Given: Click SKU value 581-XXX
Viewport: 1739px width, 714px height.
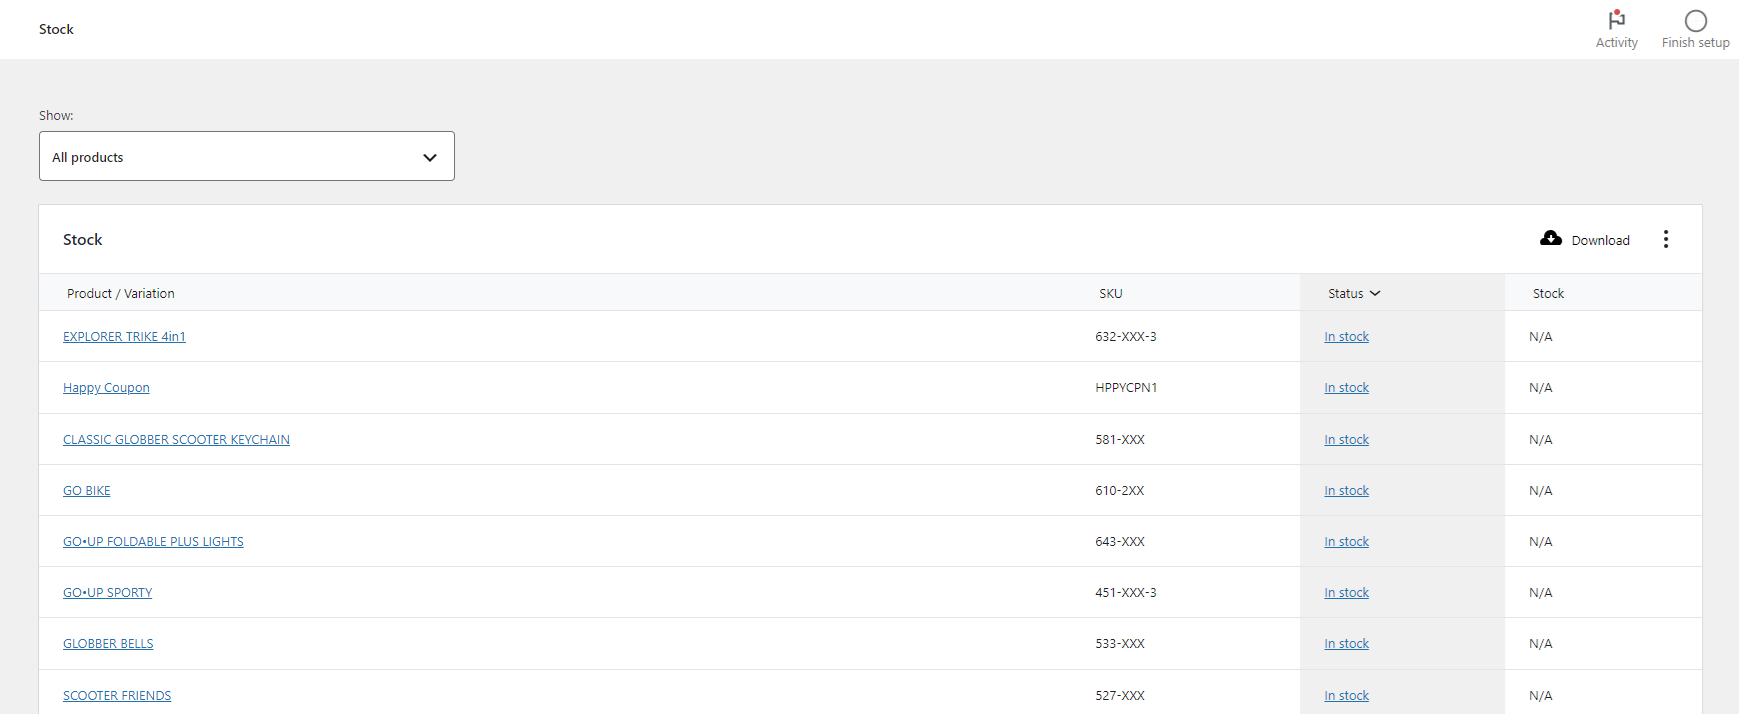Looking at the screenshot, I should pyautogui.click(x=1120, y=440).
